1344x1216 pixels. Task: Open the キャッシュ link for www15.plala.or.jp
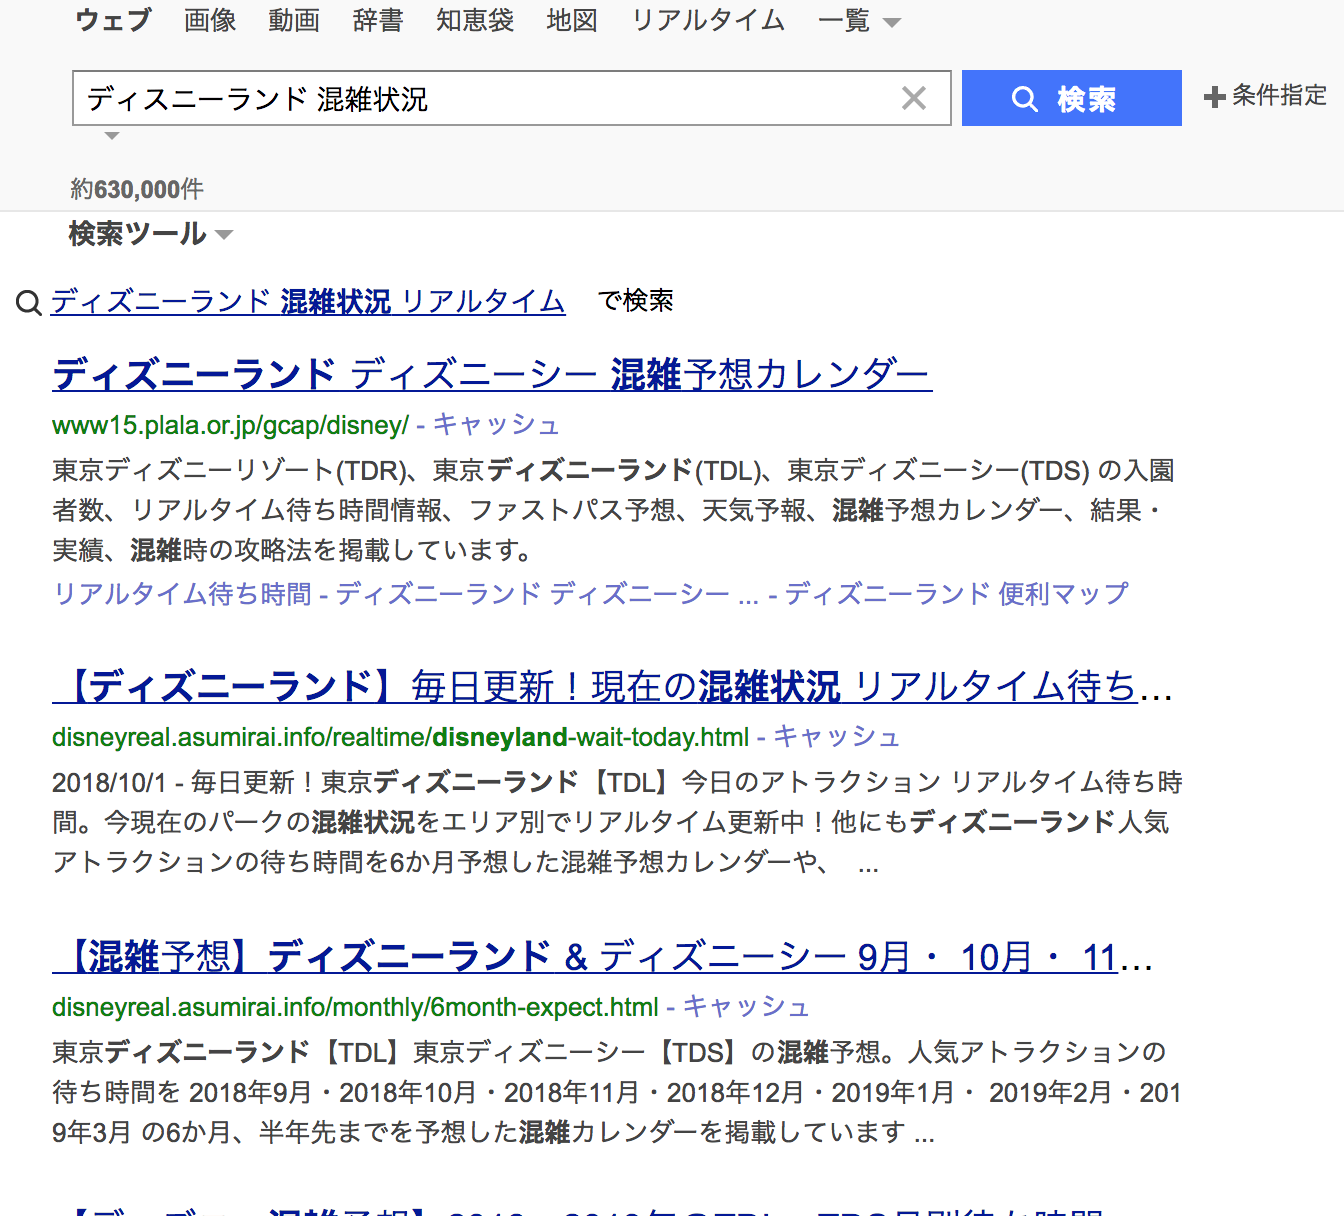coord(496,424)
